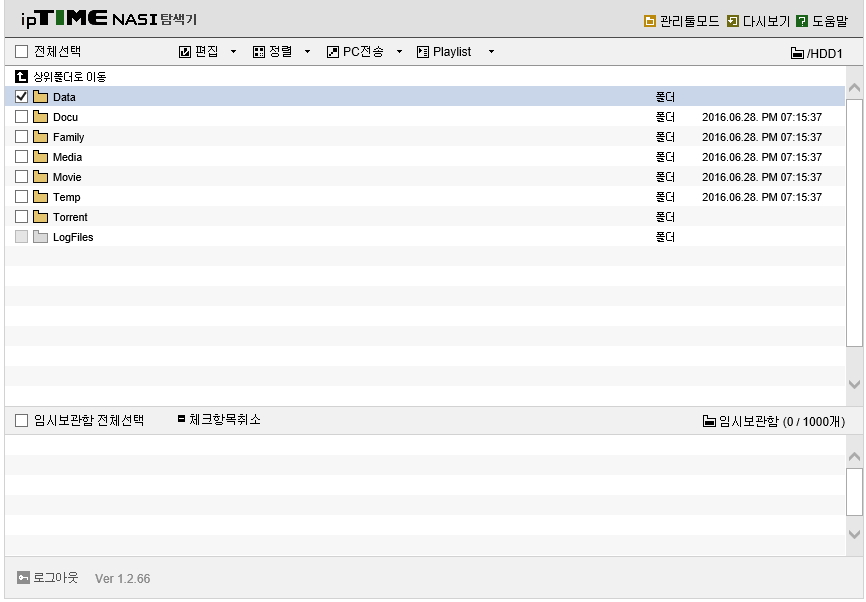Click the 도움말 link text

click(x=830, y=21)
